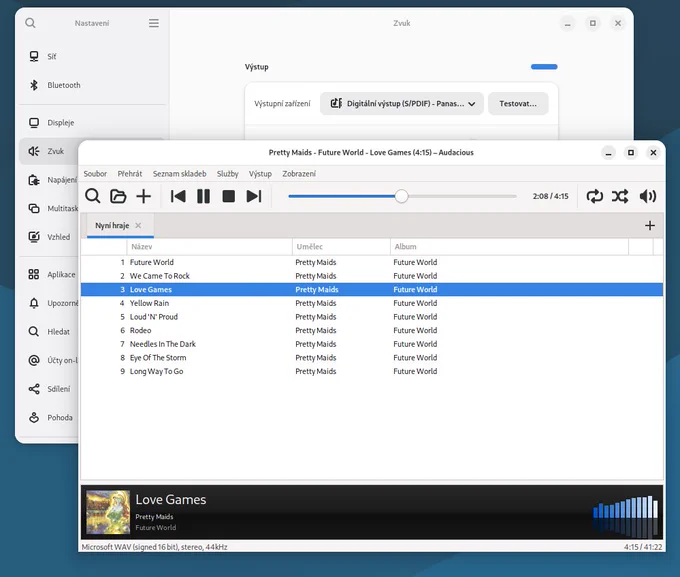Viewport: 680px width, 577px height.
Task: Click the Love Games title in info bar
Action: (x=171, y=499)
